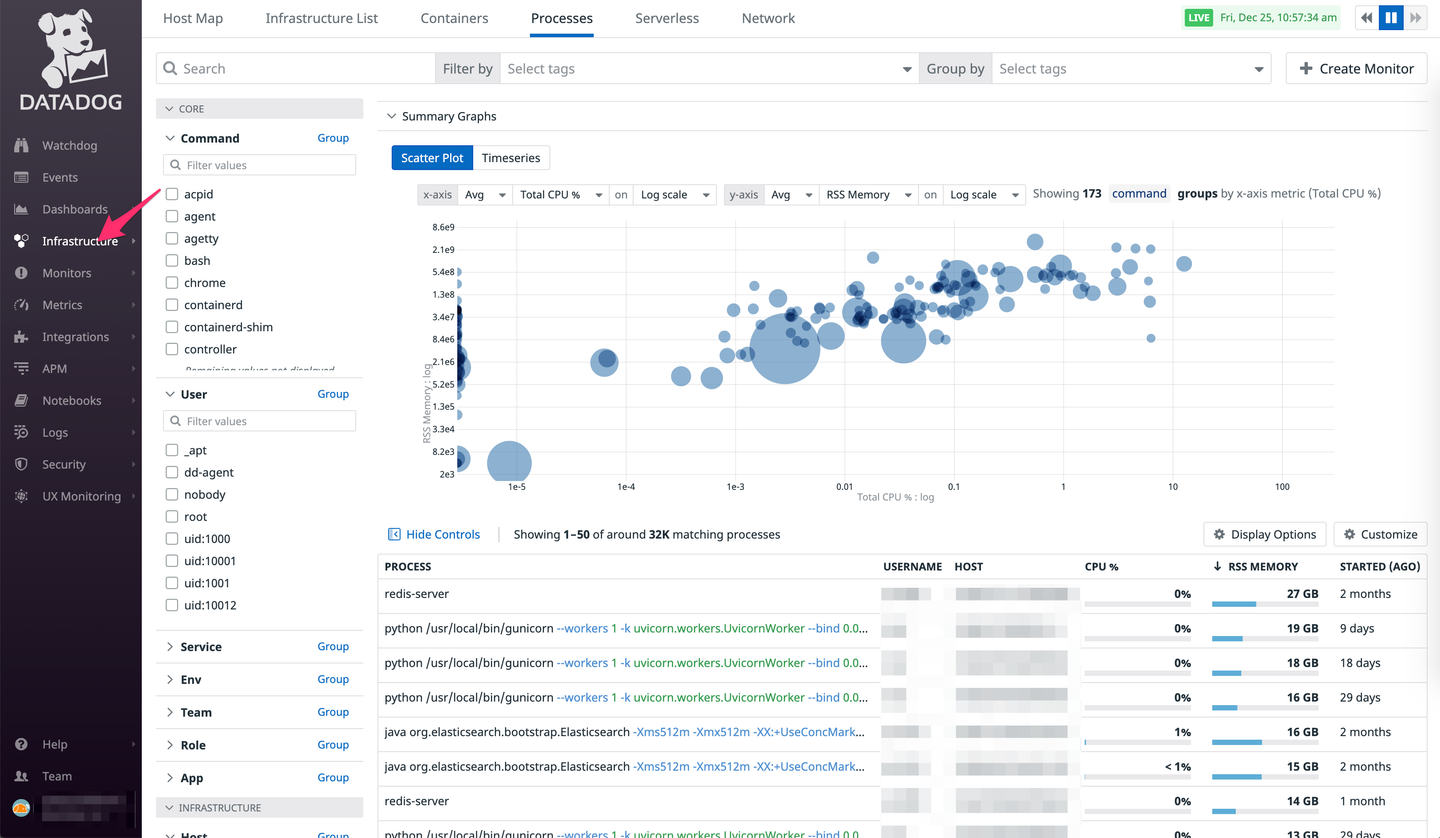This screenshot has height=838, width=1440.
Task: Check the chrome command checkbox
Action: [172, 283]
